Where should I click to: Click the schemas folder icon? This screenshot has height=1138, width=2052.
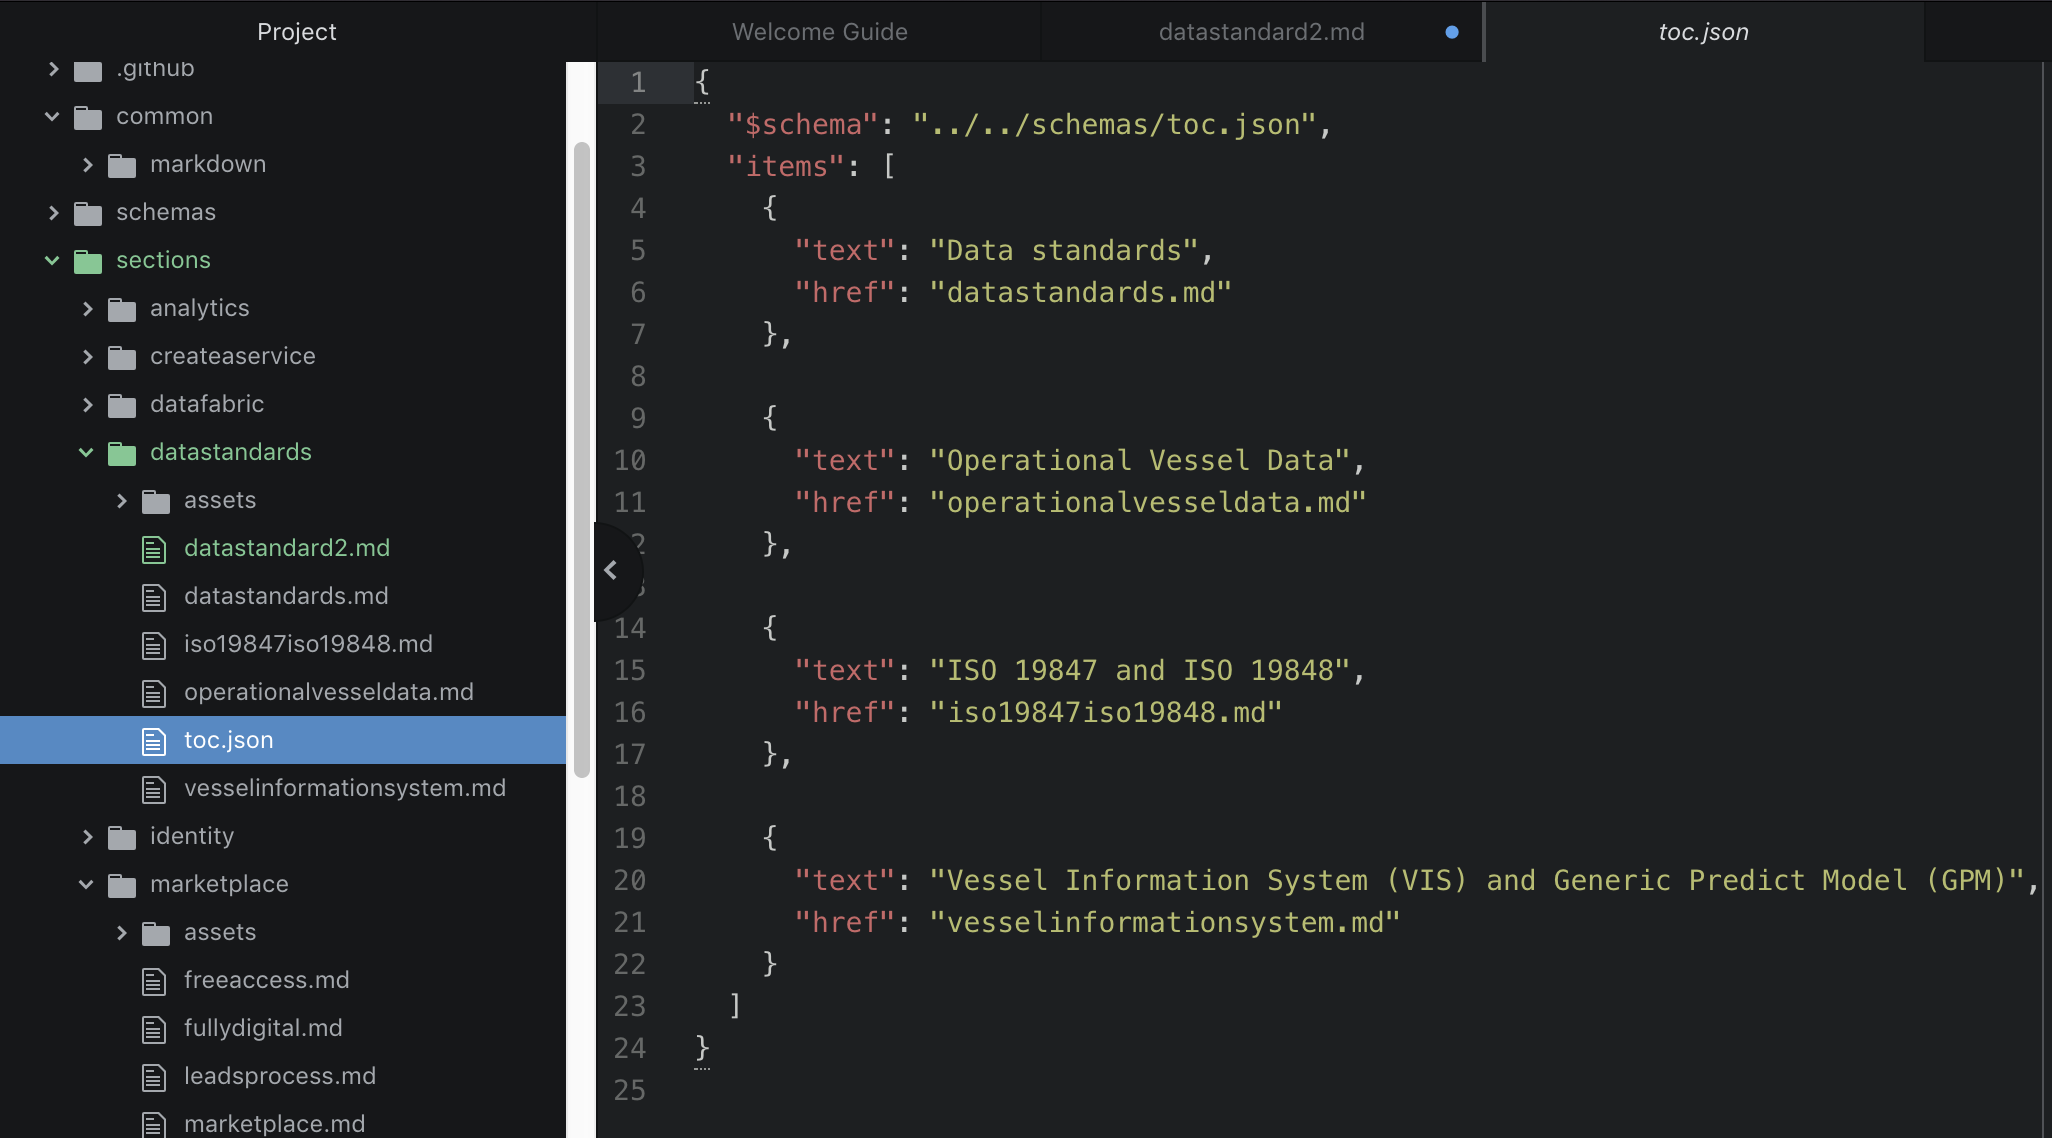click(88, 214)
